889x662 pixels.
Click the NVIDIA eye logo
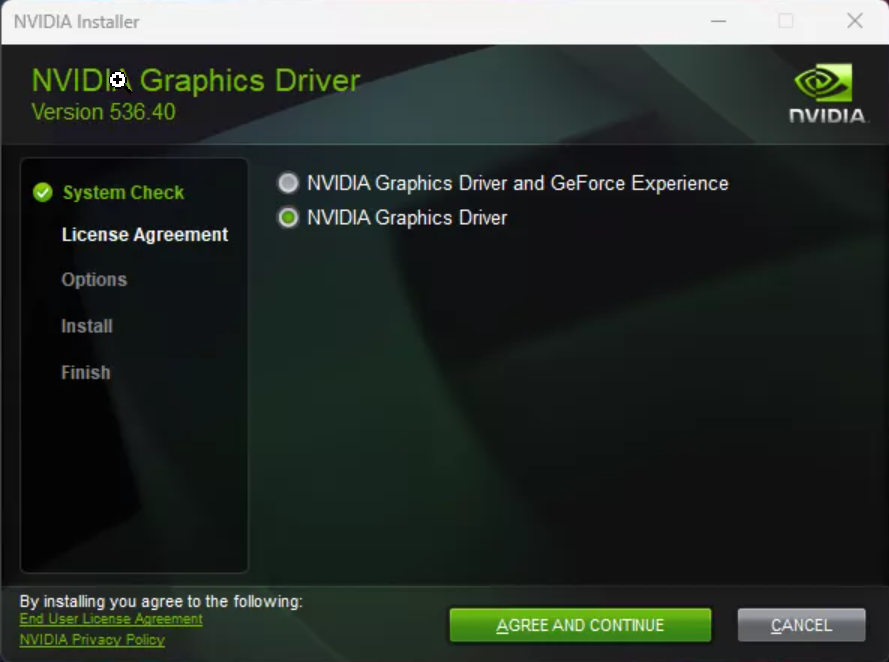823,84
